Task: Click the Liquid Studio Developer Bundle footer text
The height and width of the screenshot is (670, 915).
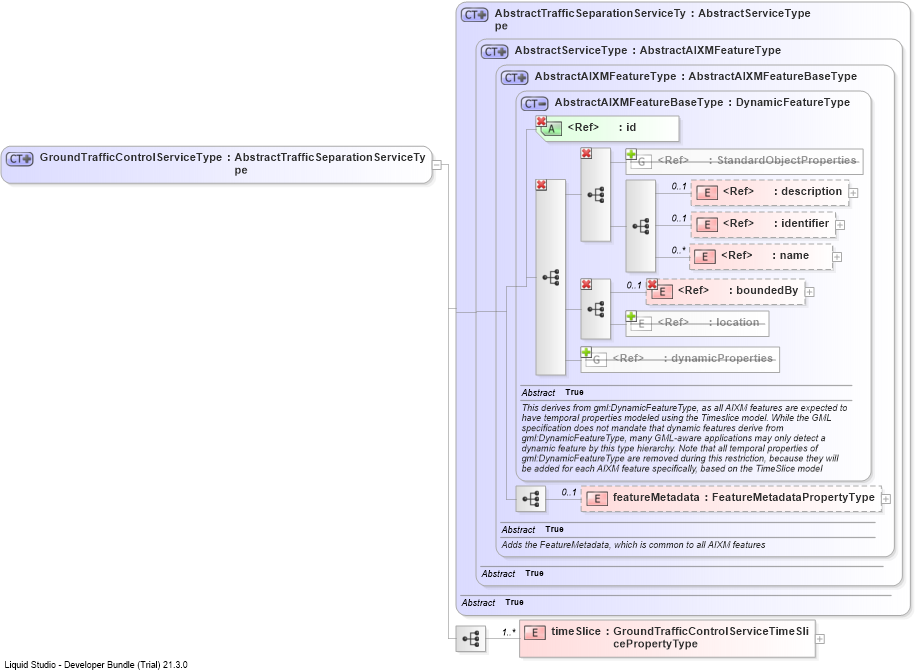Action: (96, 665)
